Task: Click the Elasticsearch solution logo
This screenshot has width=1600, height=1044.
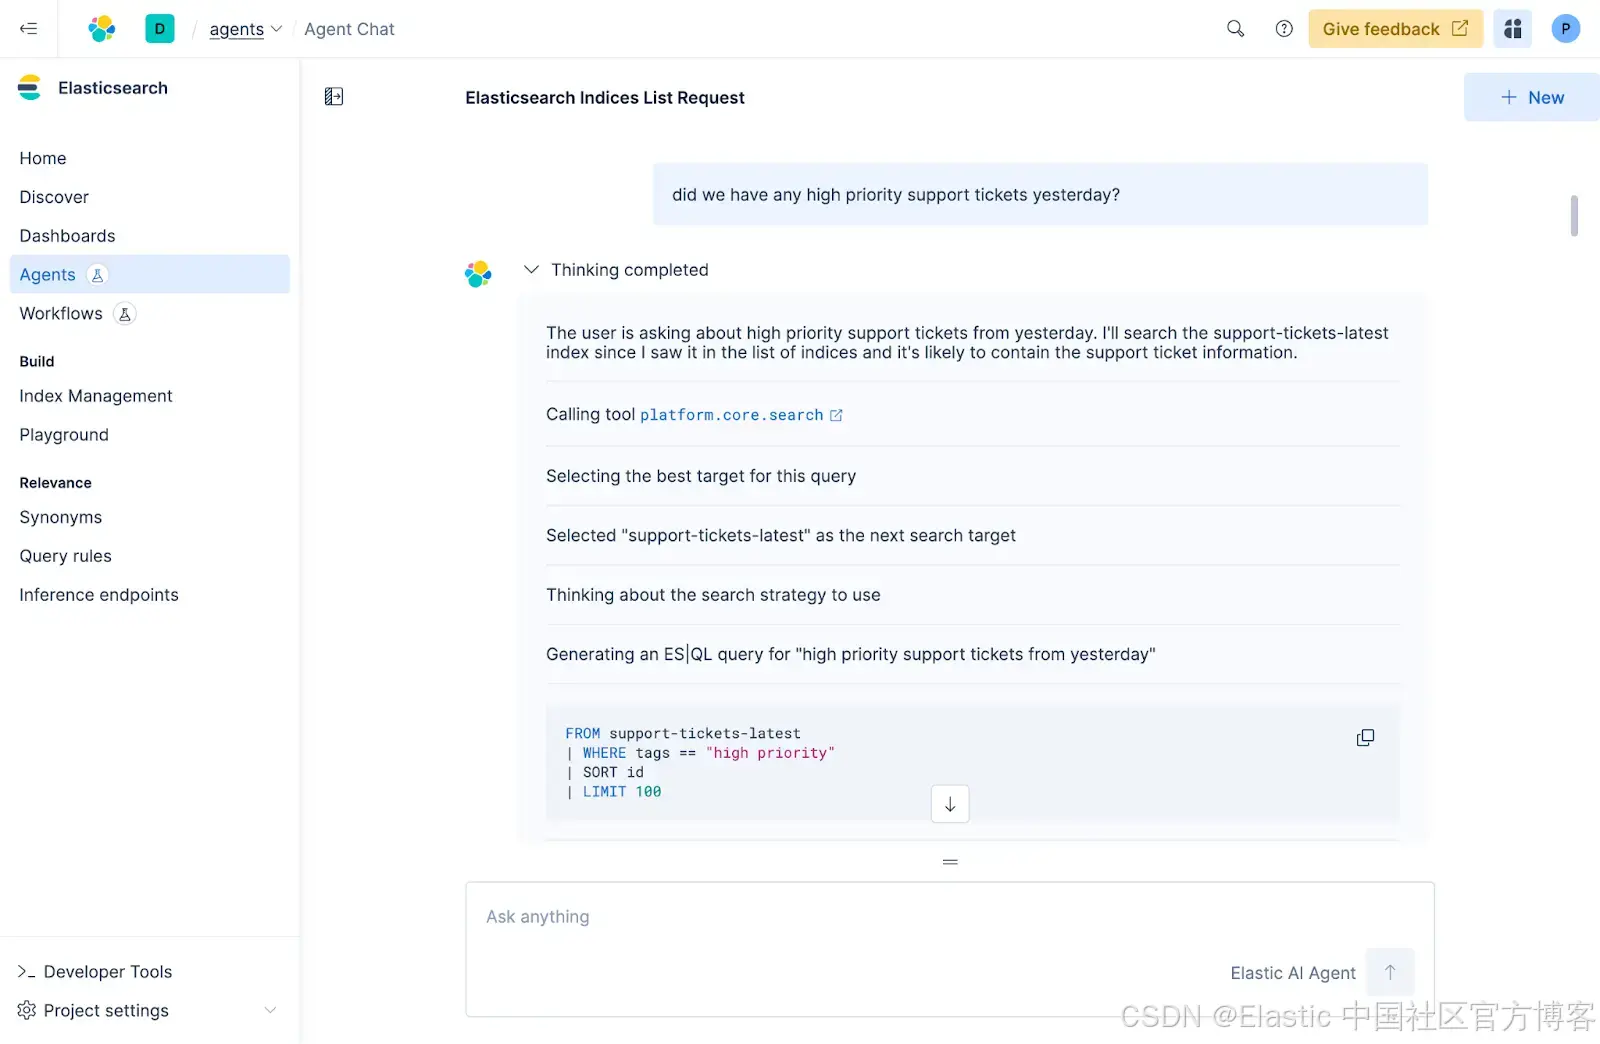Action: click(x=29, y=88)
